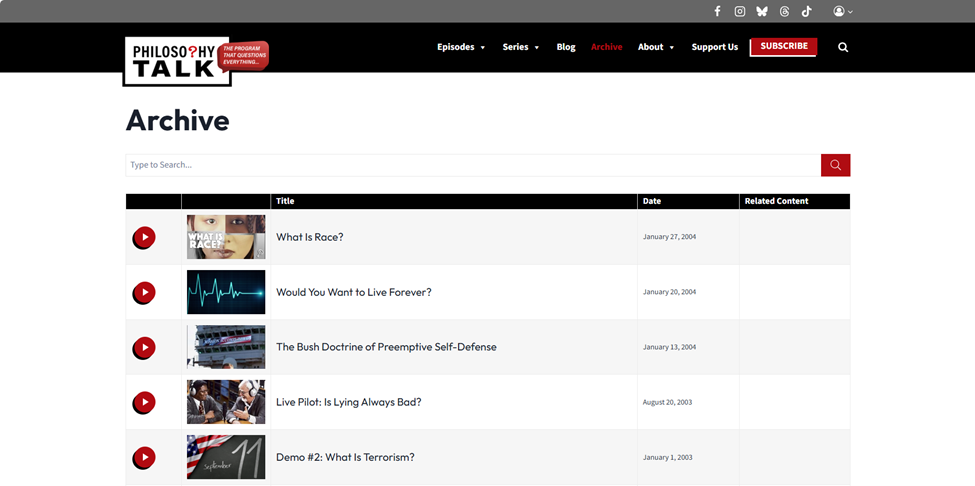The width and height of the screenshot is (975, 486).
Task: Expand the Episodes dropdown menu
Action: coord(461,47)
